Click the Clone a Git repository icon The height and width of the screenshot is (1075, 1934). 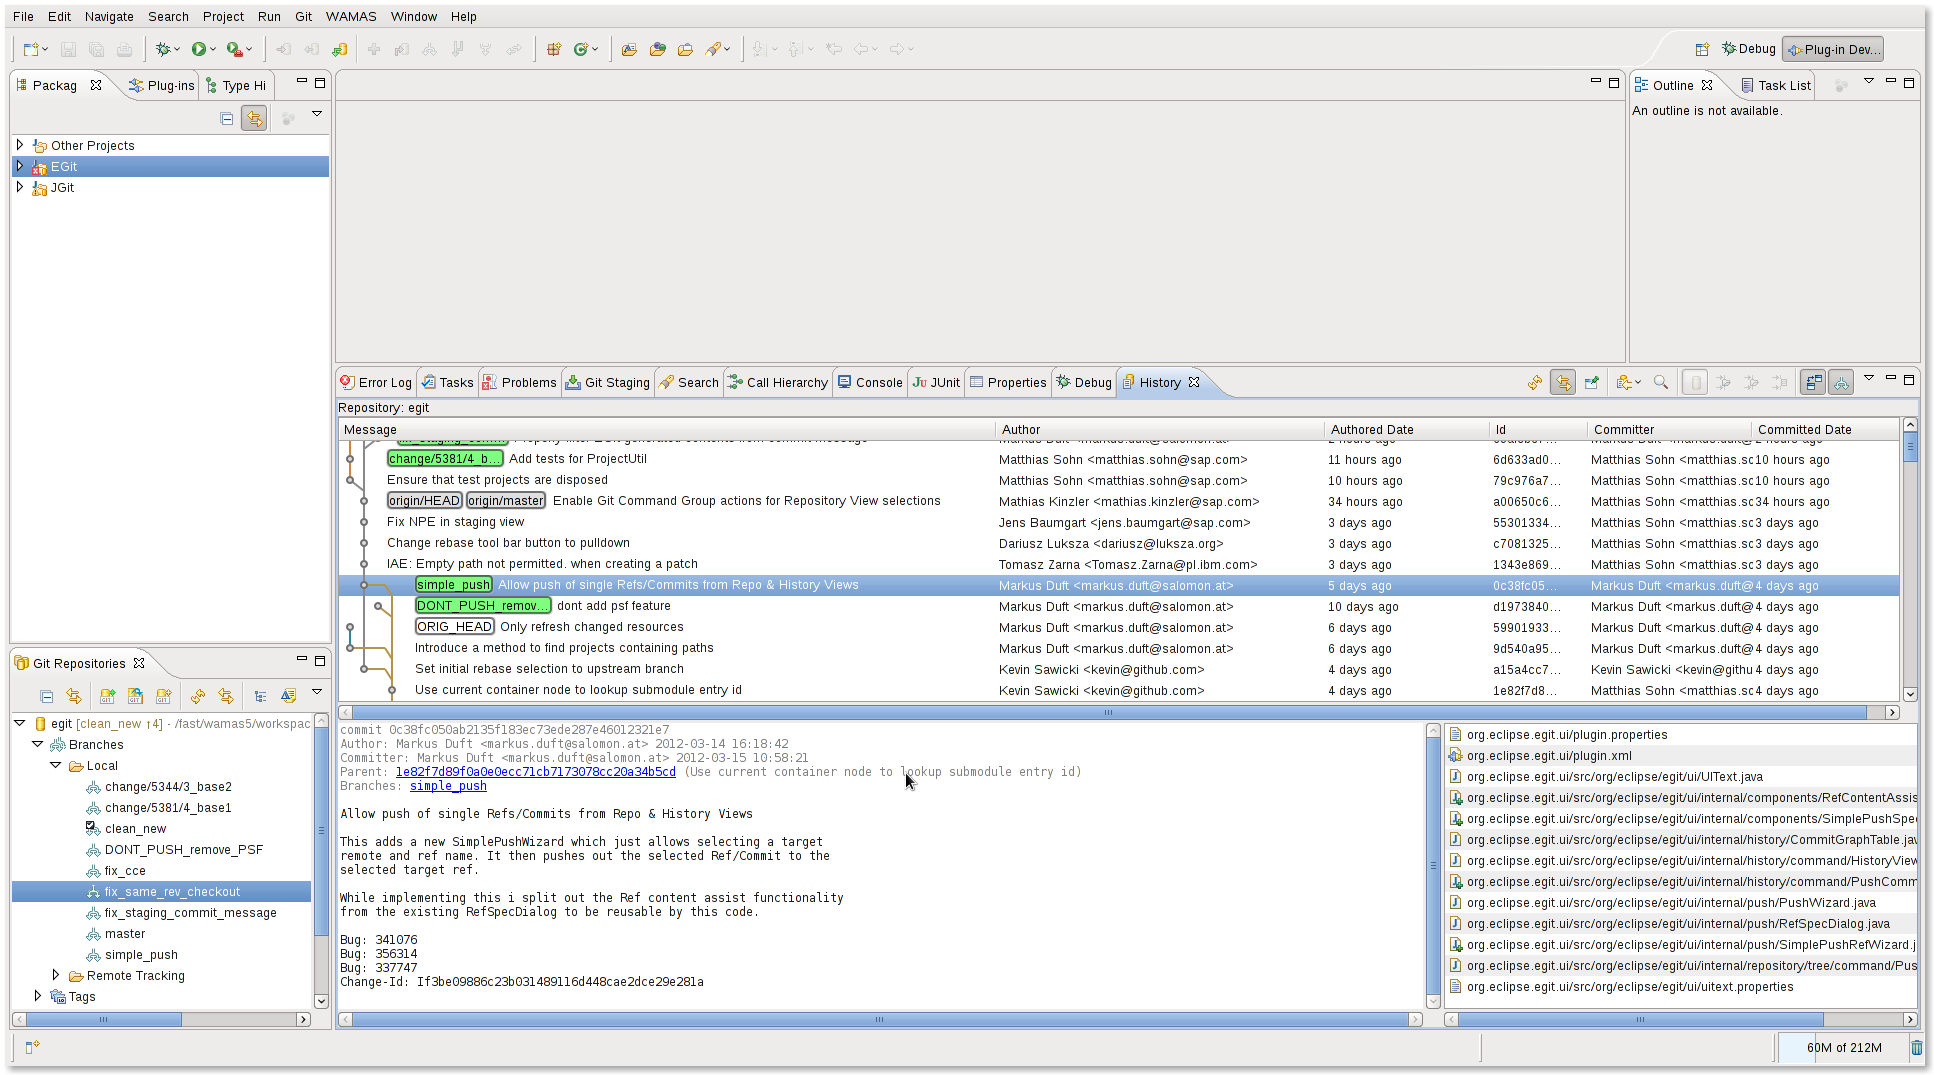pyautogui.click(x=135, y=696)
